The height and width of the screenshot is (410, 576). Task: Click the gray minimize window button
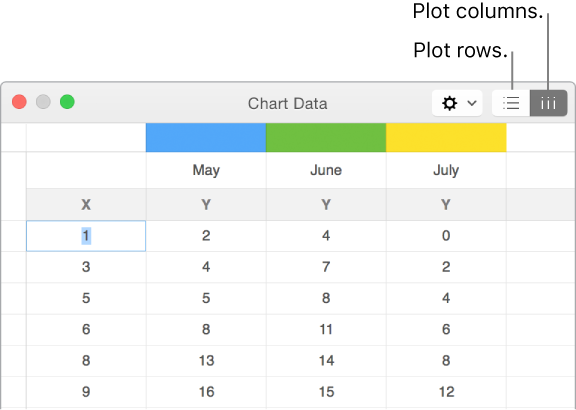[x=43, y=102]
